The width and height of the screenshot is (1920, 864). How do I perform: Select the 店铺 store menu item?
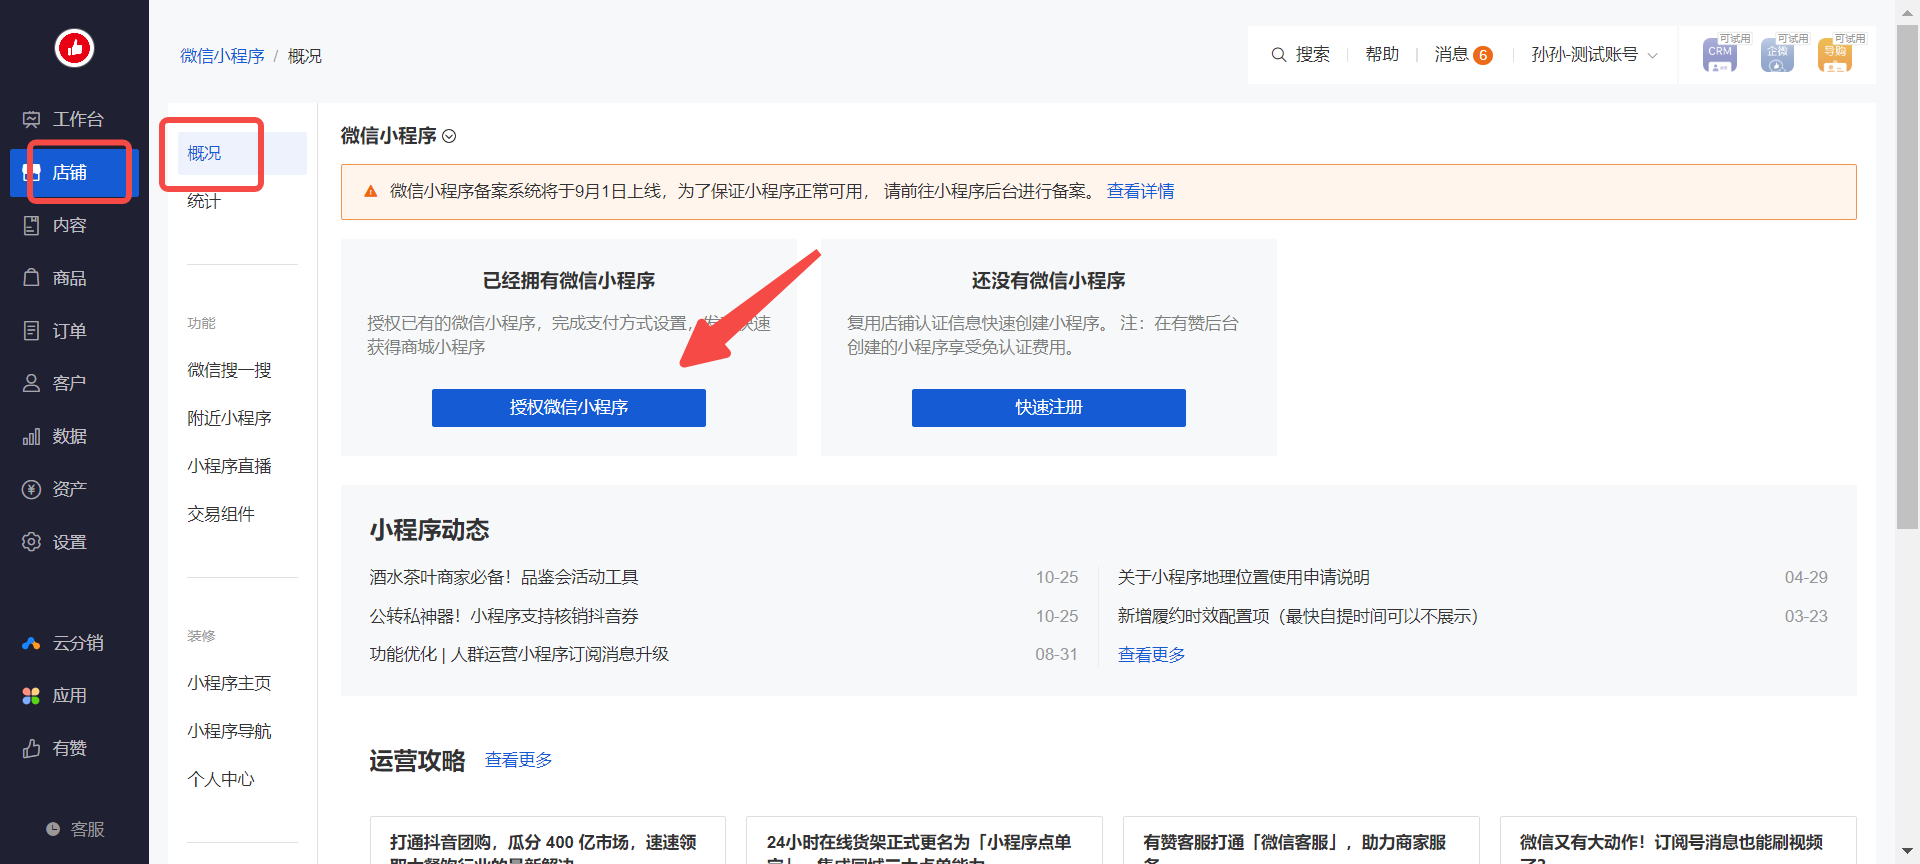[74, 172]
